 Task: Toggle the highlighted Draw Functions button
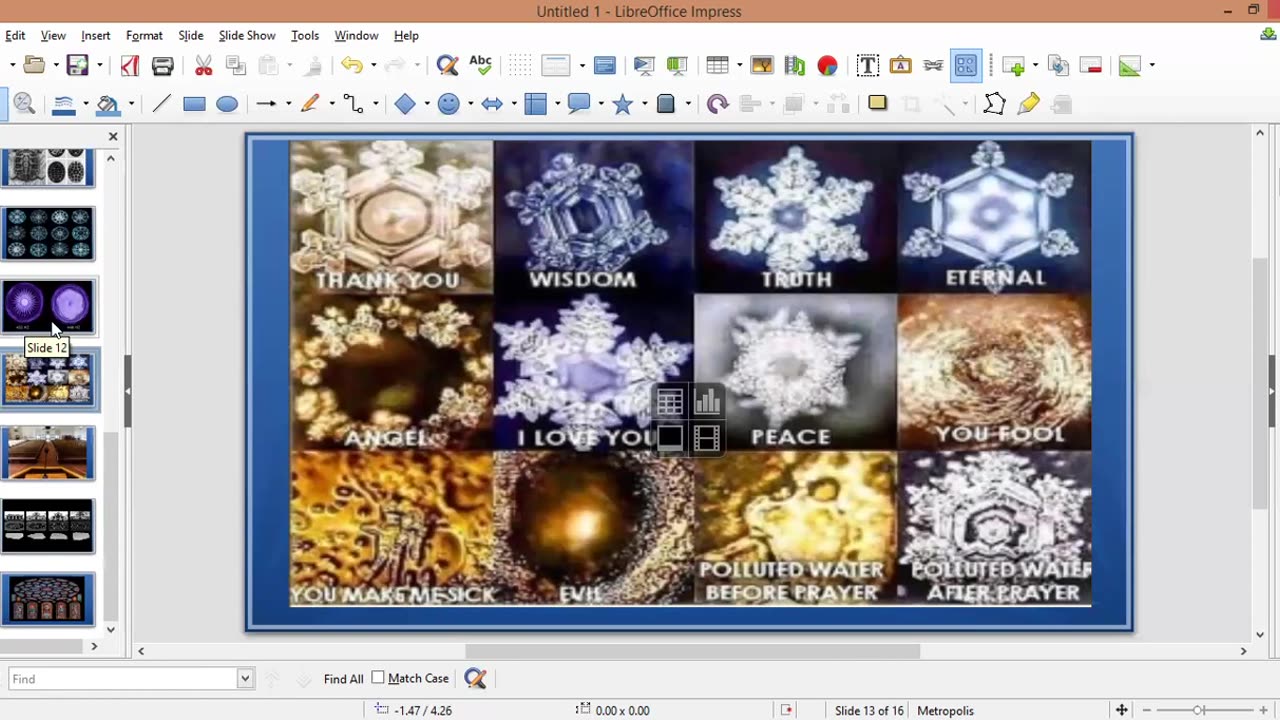[966, 66]
